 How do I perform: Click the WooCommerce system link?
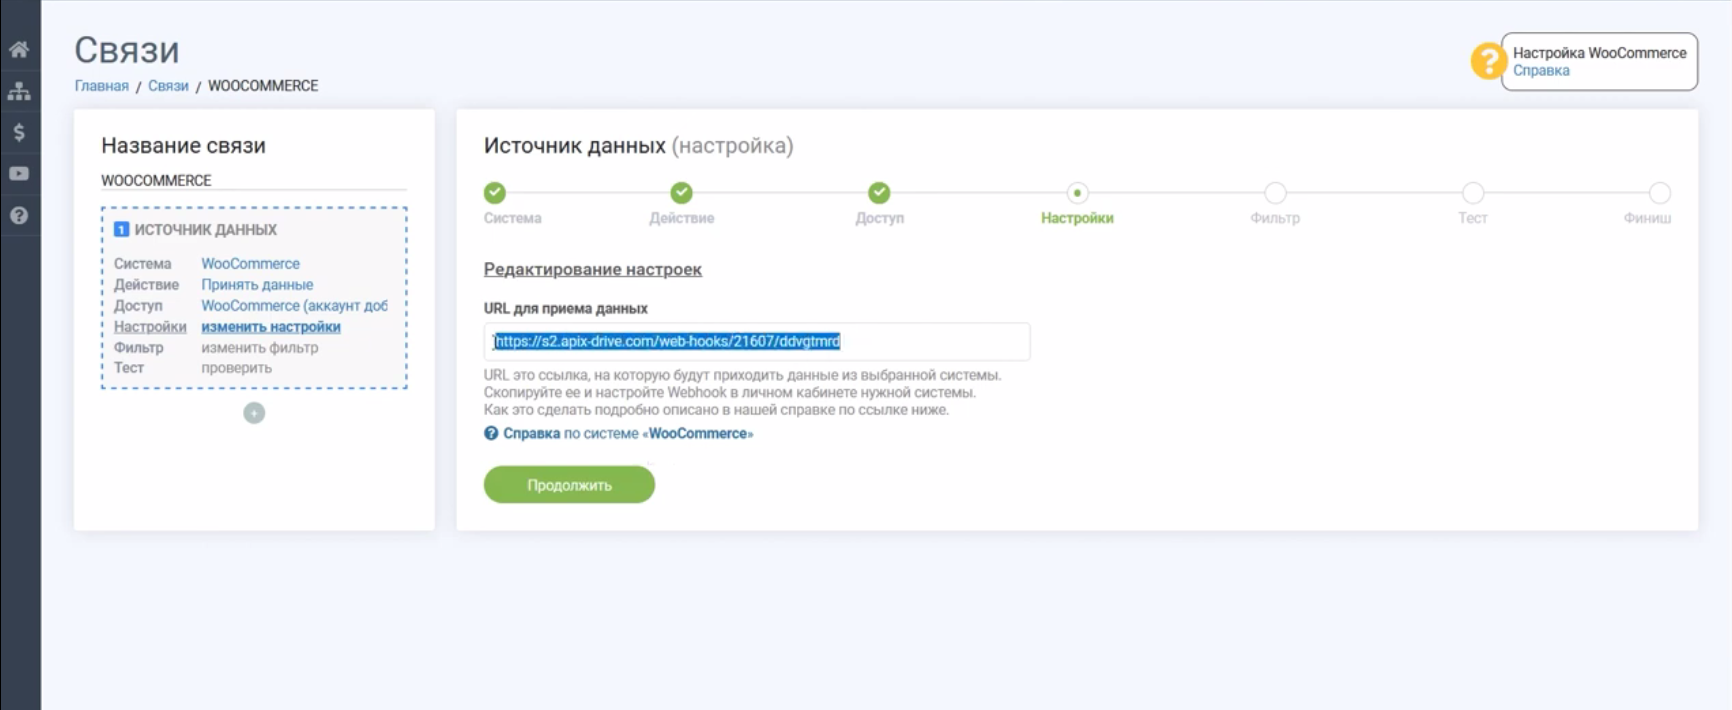(250, 264)
